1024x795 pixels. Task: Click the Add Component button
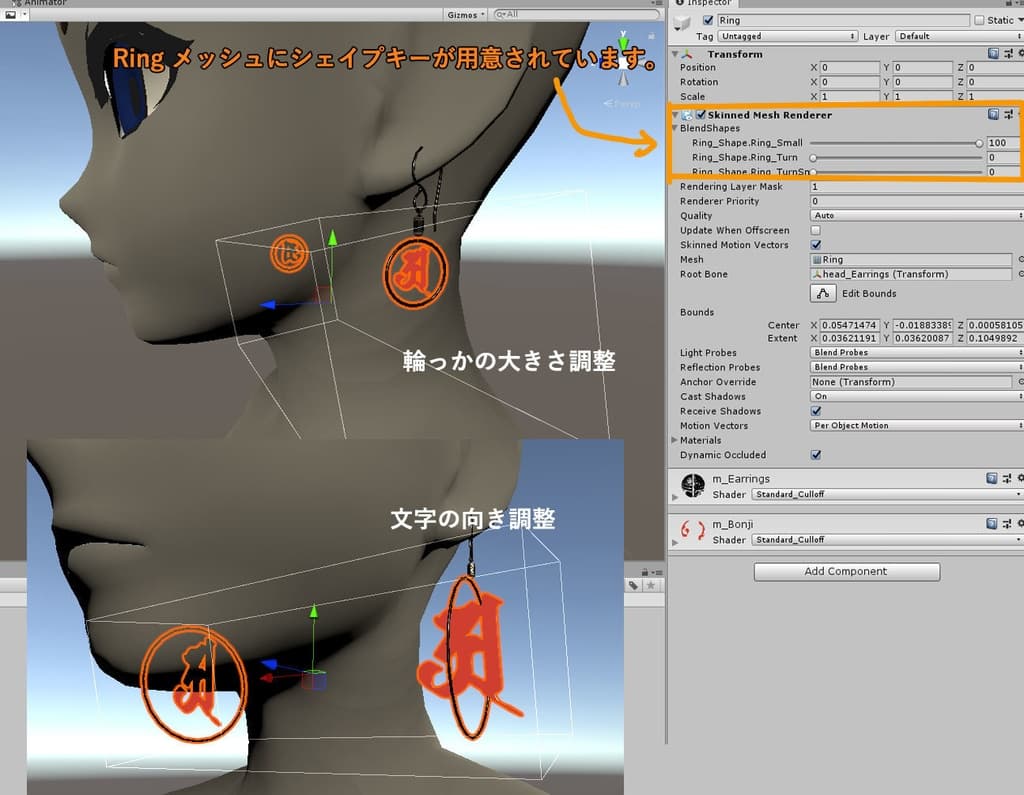click(x=846, y=572)
